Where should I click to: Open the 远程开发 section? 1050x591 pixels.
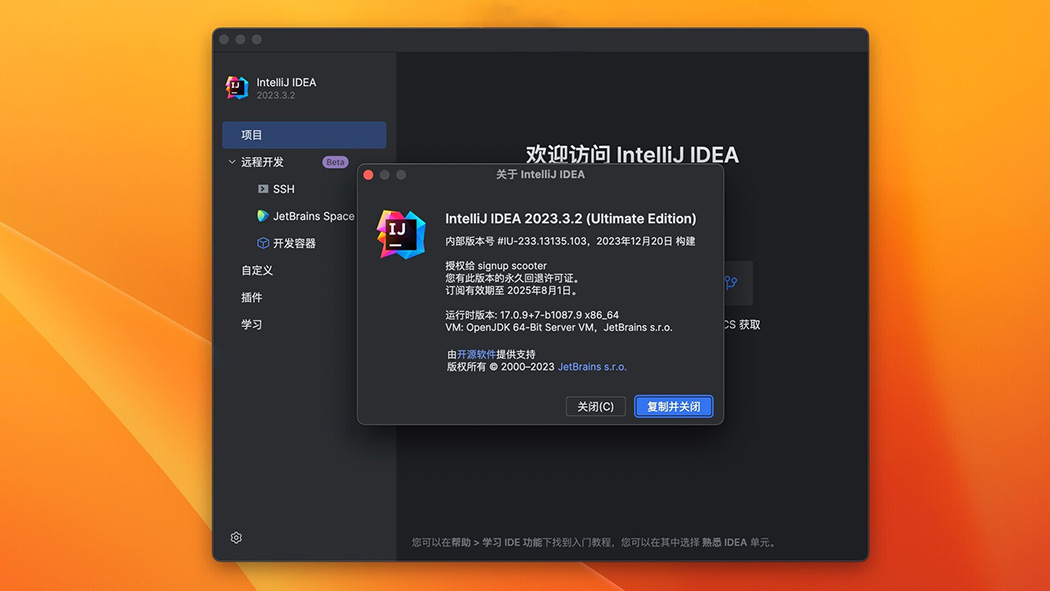click(262, 162)
